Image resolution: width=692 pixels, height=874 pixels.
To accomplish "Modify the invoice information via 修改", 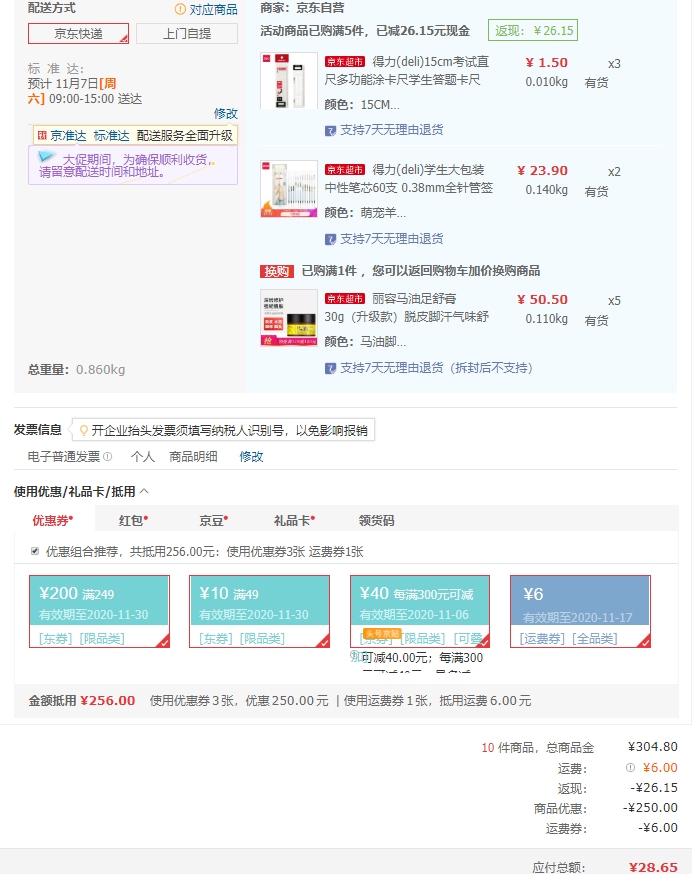I will (x=251, y=457).
